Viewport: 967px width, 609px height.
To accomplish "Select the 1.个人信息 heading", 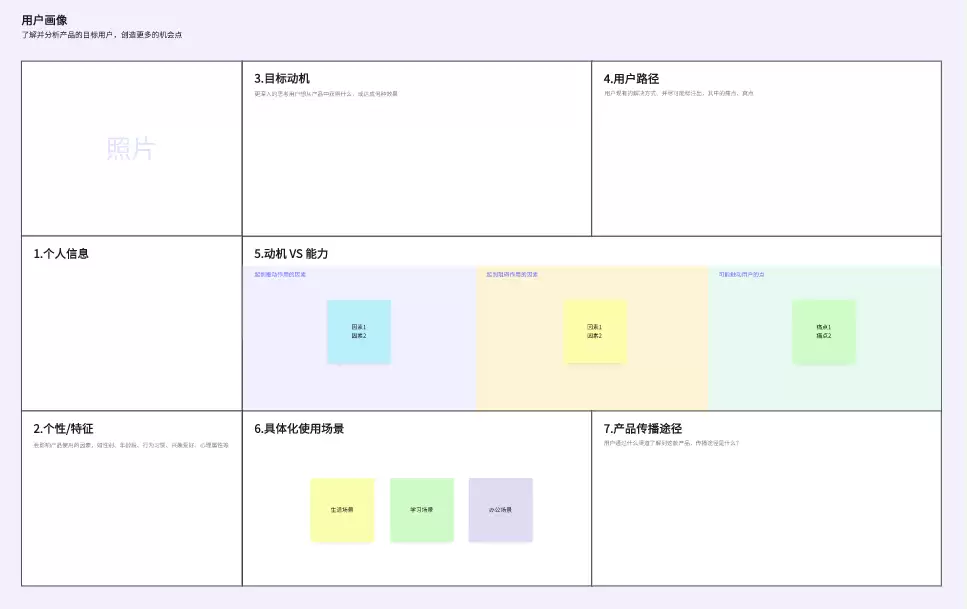I will [61, 254].
